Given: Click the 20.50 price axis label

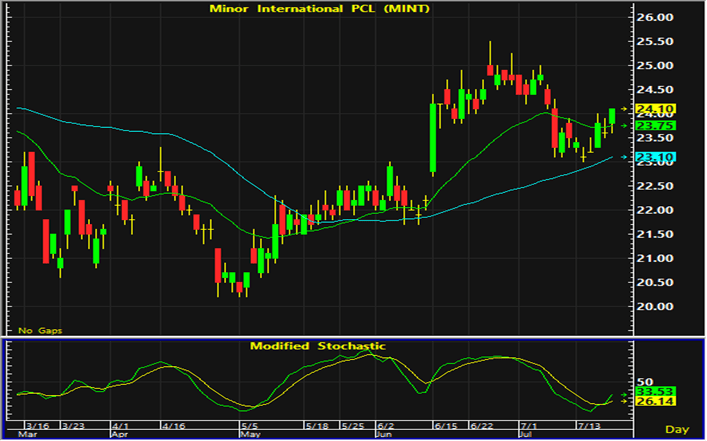Looking at the screenshot, I should [654, 282].
